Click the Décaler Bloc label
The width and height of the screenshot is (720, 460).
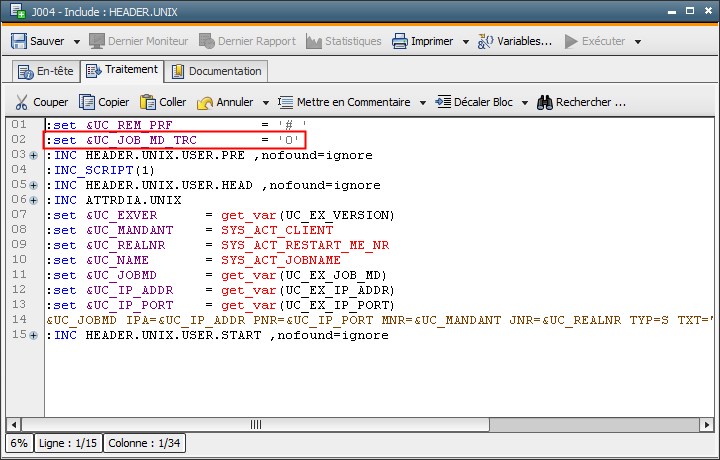(483, 102)
